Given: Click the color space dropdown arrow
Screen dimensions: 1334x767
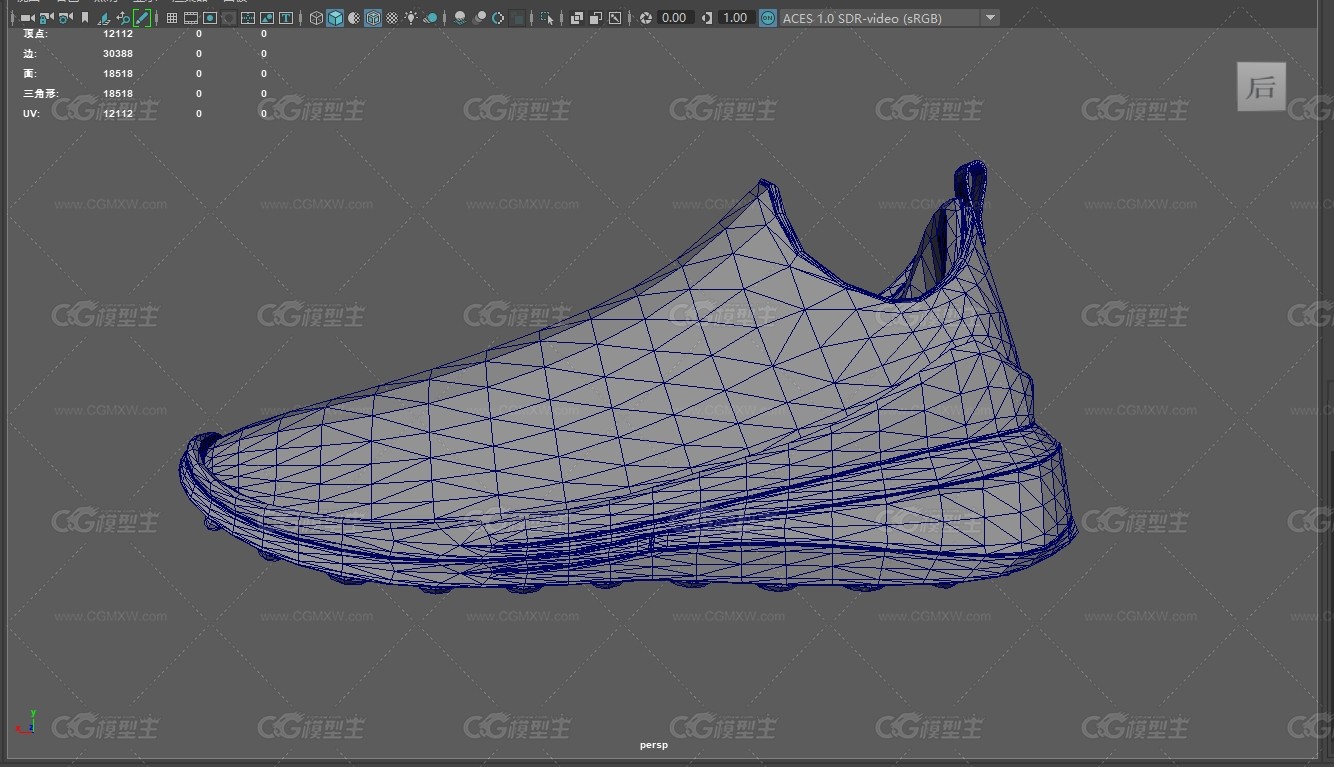Looking at the screenshot, I should tap(990, 18).
